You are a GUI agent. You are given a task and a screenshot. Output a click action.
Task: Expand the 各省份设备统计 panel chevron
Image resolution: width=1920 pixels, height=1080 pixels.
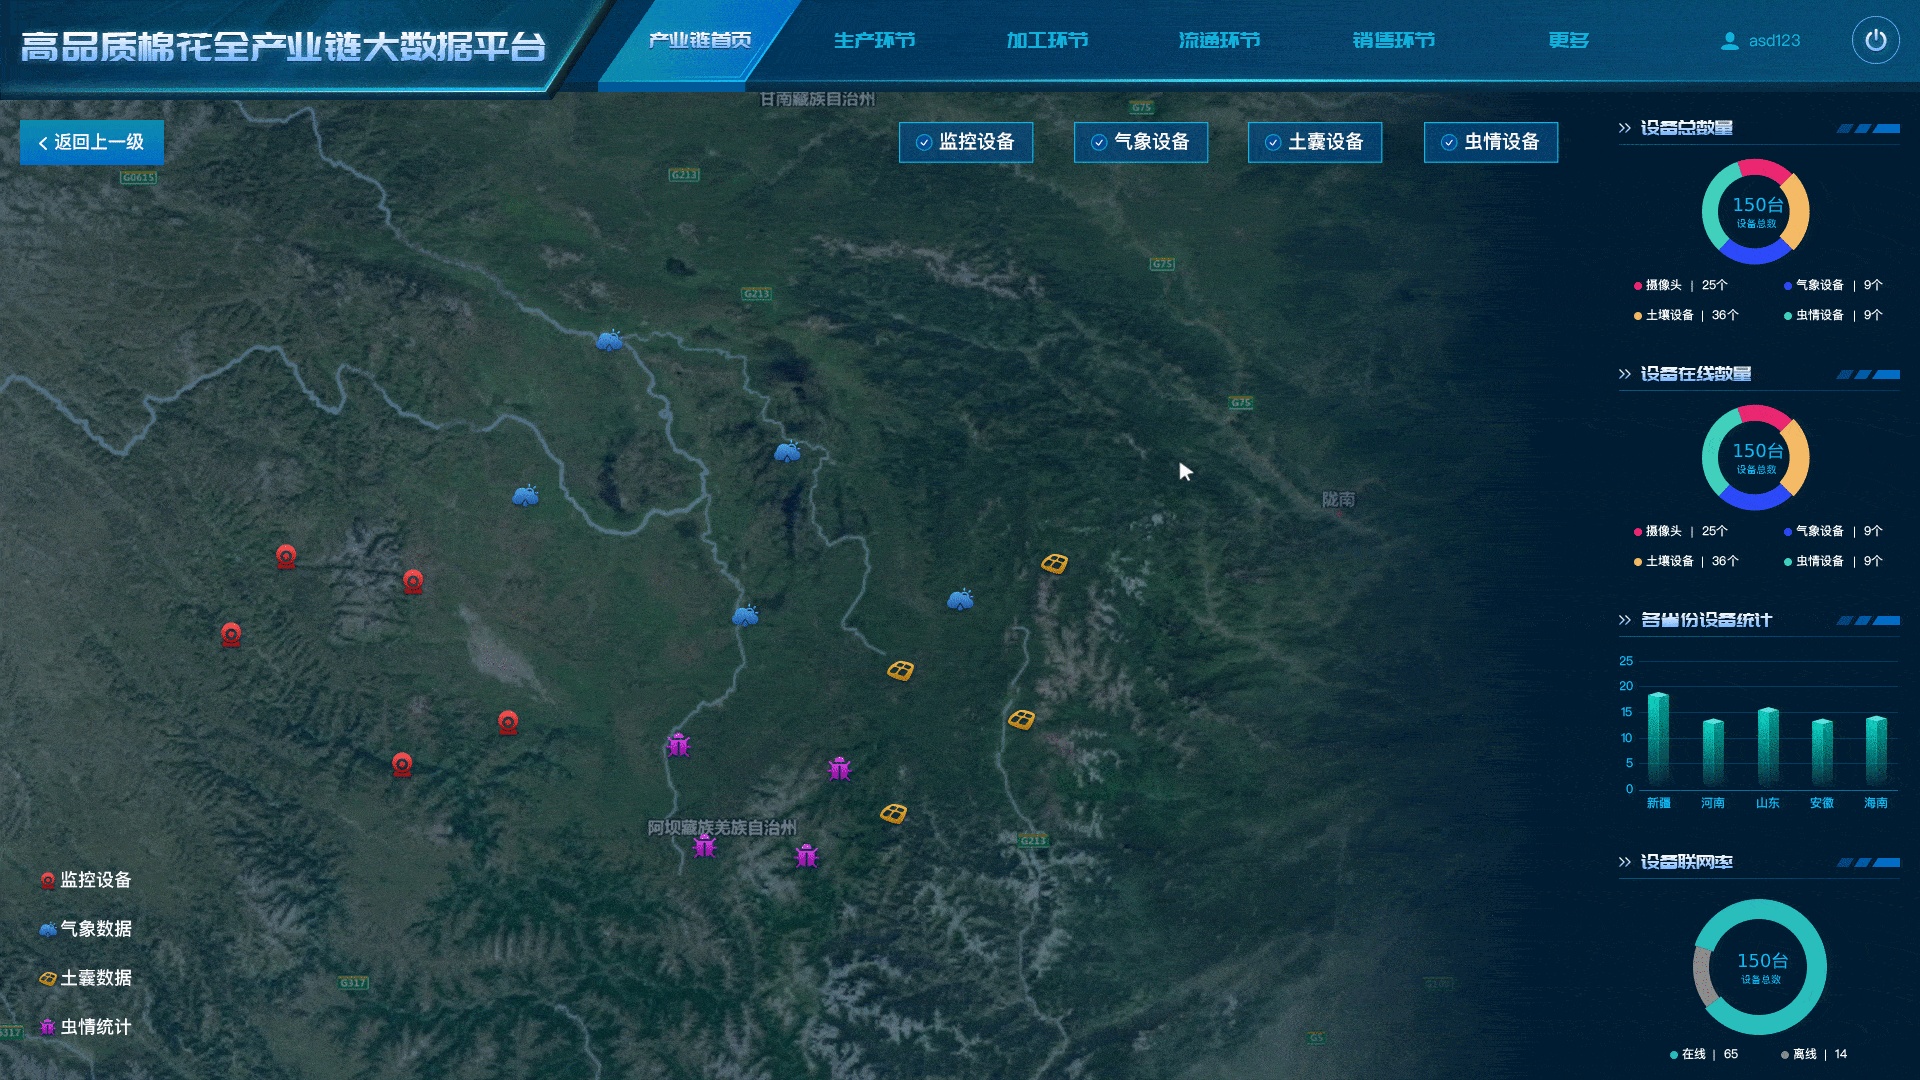coord(1624,620)
